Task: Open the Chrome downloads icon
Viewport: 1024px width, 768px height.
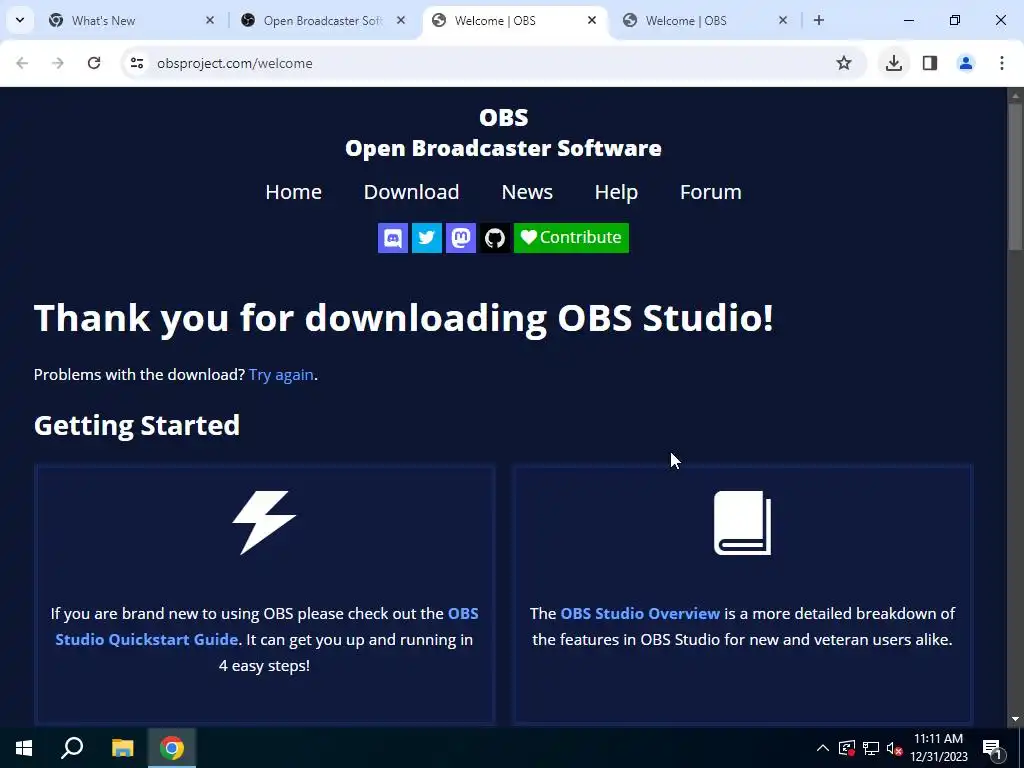Action: click(x=894, y=63)
